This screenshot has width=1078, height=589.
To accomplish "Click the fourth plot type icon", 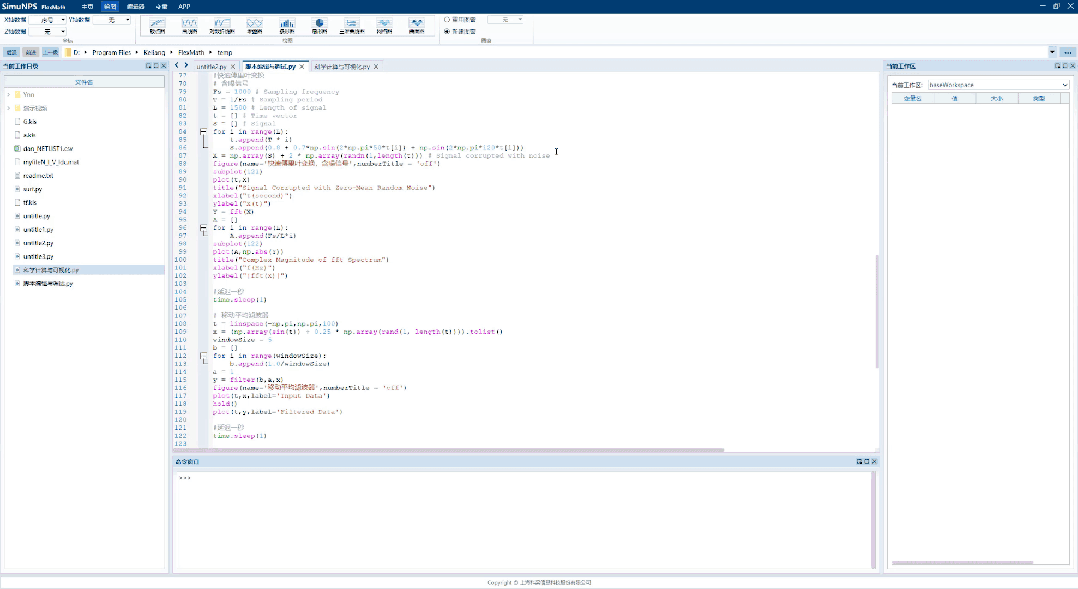I will (x=255, y=24).
